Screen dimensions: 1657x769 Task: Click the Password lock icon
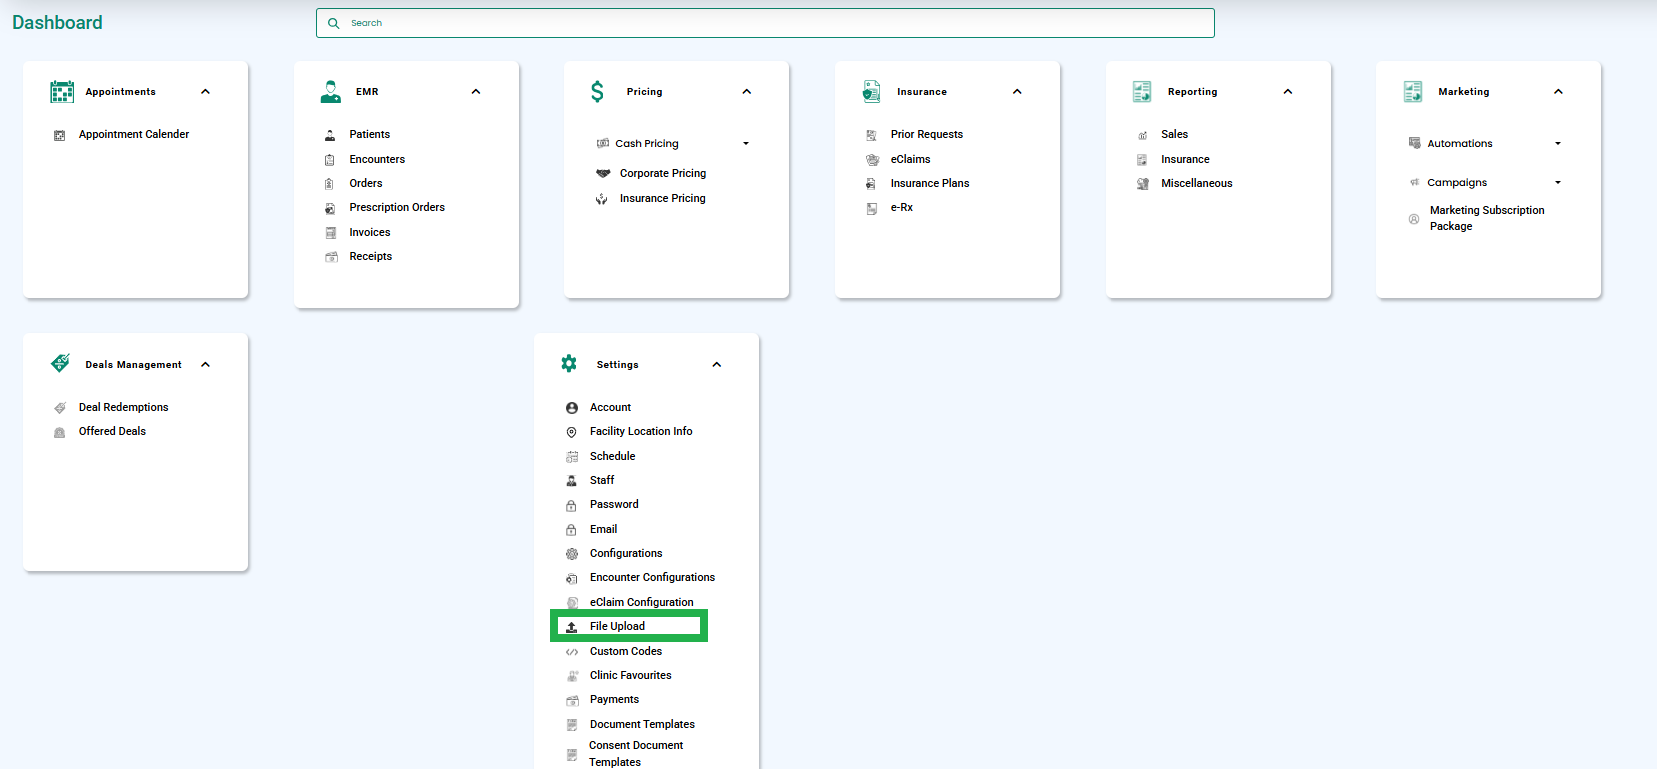pyautogui.click(x=572, y=505)
